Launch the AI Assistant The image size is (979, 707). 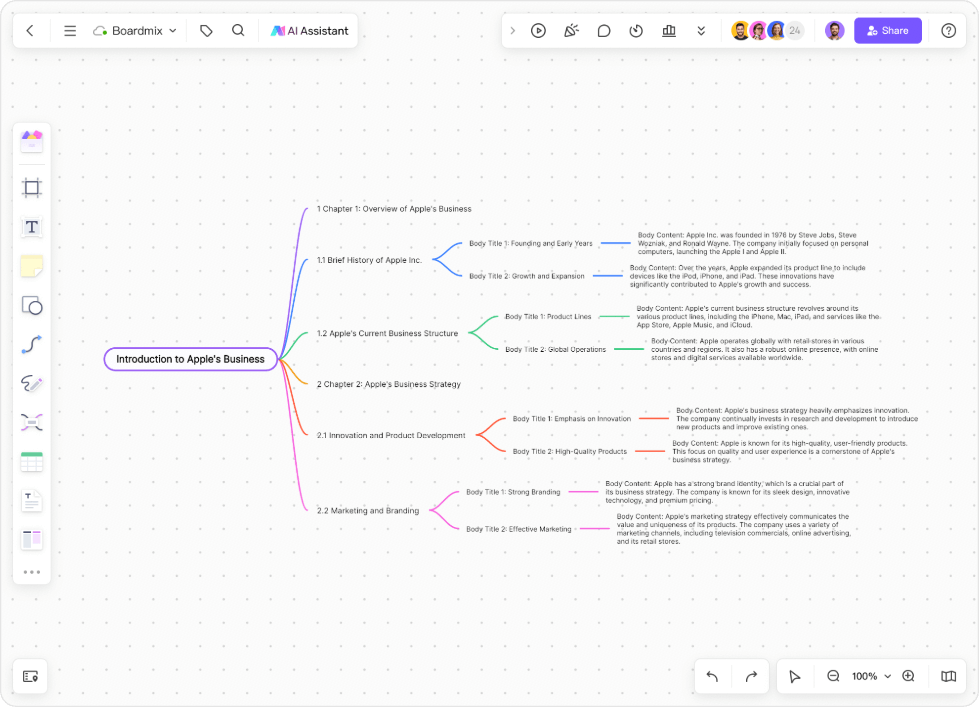click(x=310, y=31)
